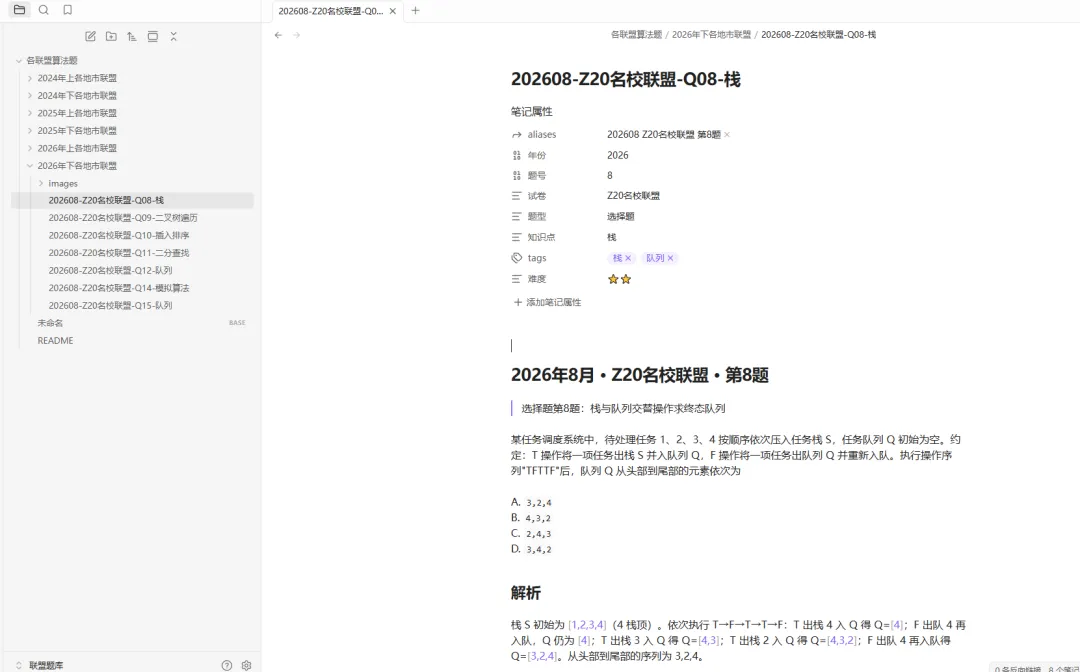The height and width of the screenshot is (672, 1080).
Task: Expand the images folder
Action: tap(41, 184)
